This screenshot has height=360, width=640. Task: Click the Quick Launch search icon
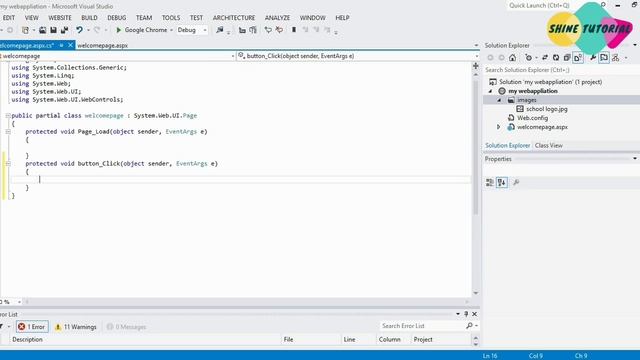pos(603,5)
